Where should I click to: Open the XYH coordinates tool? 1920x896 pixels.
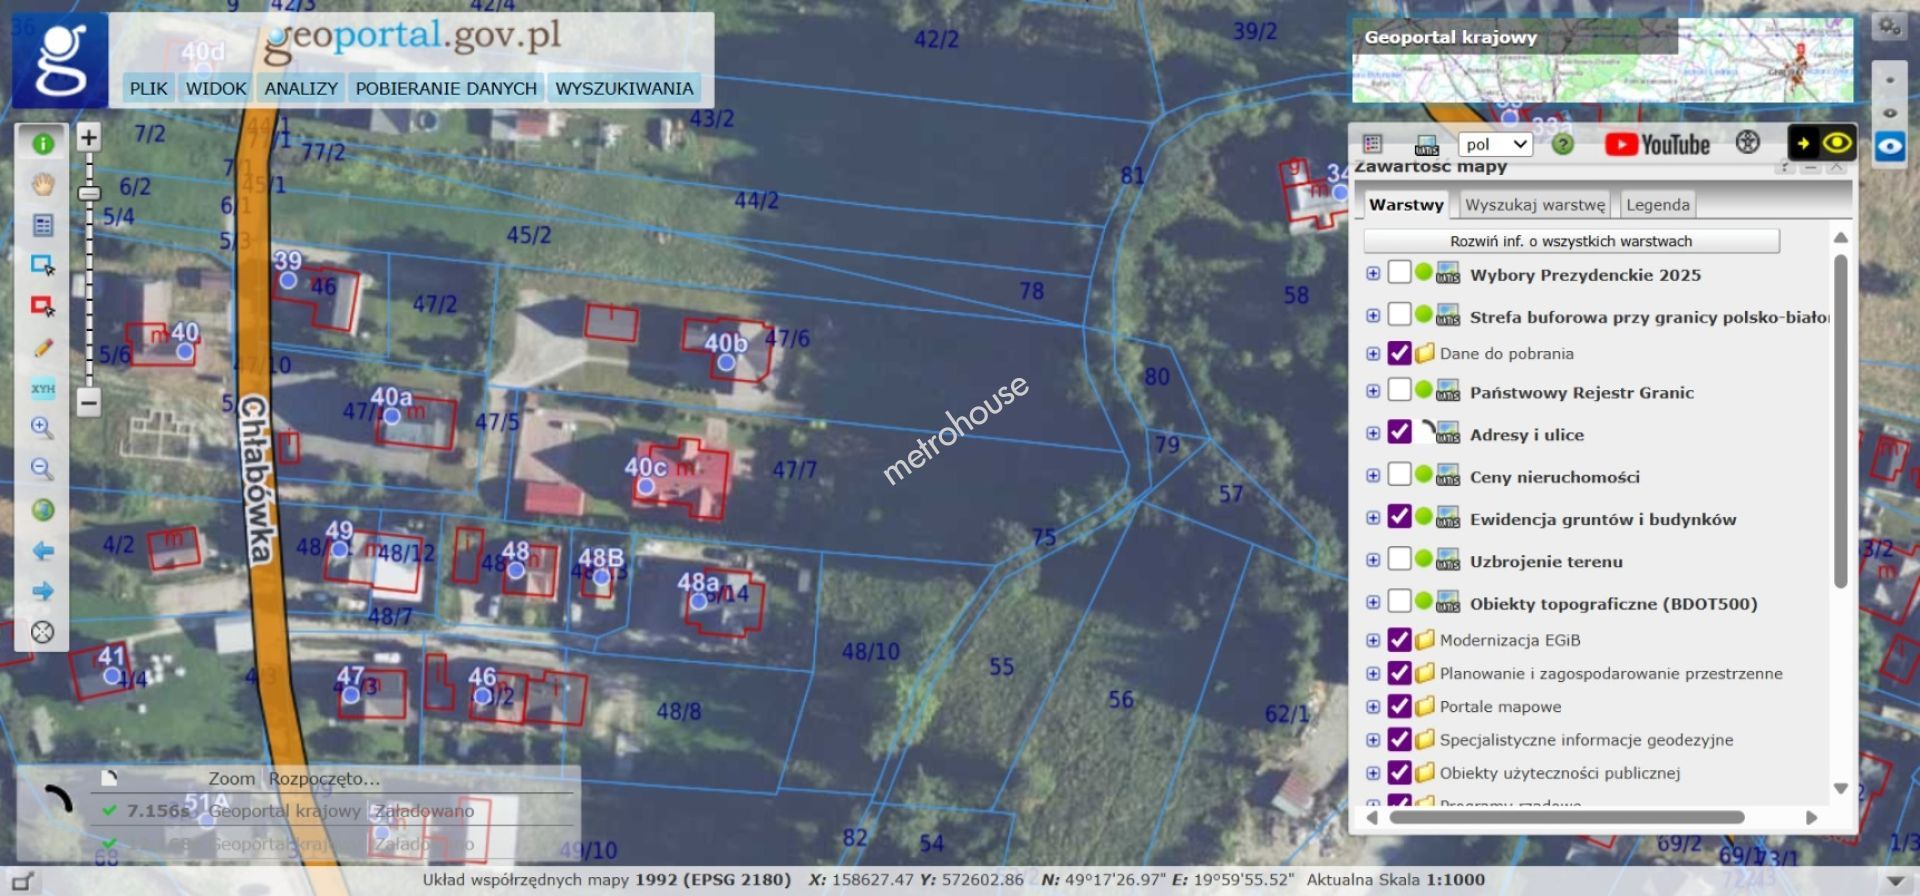(42, 389)
